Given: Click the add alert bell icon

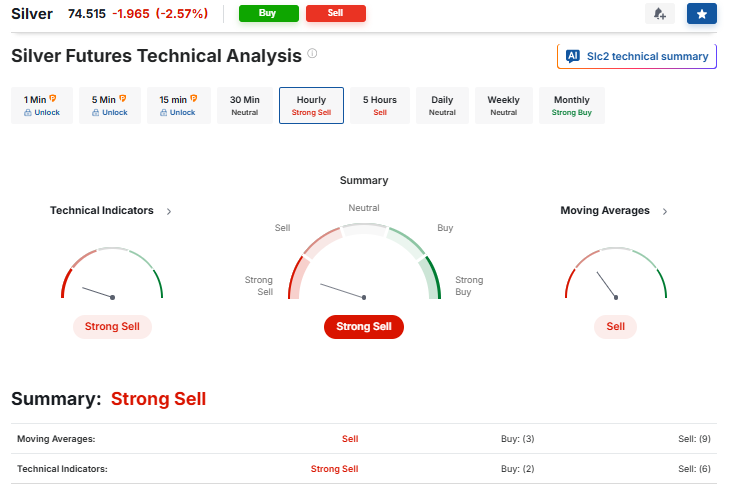Looking at the screenshot, I should point(659,14).
